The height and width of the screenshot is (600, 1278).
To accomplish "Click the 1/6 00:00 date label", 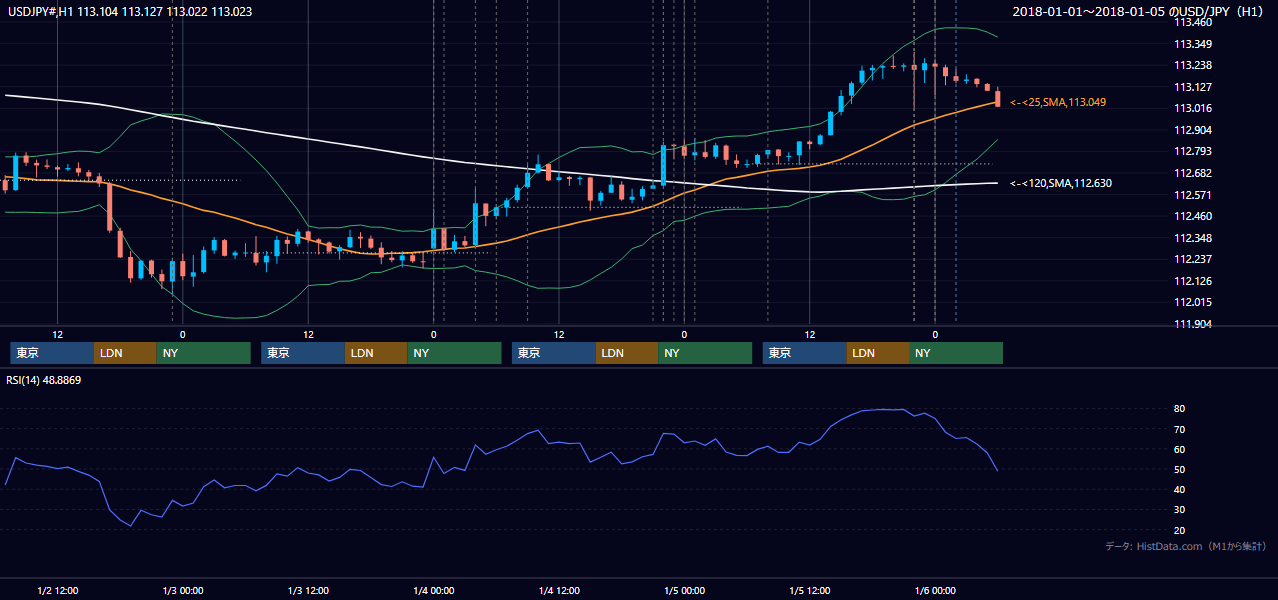I will tap(935, 591).
